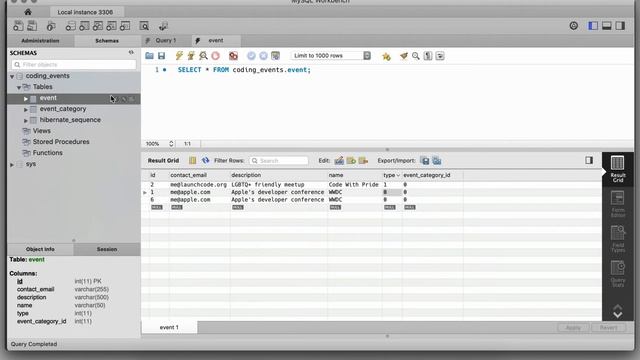Select the event query tab

pyautogui.click(x=216, y=40)
